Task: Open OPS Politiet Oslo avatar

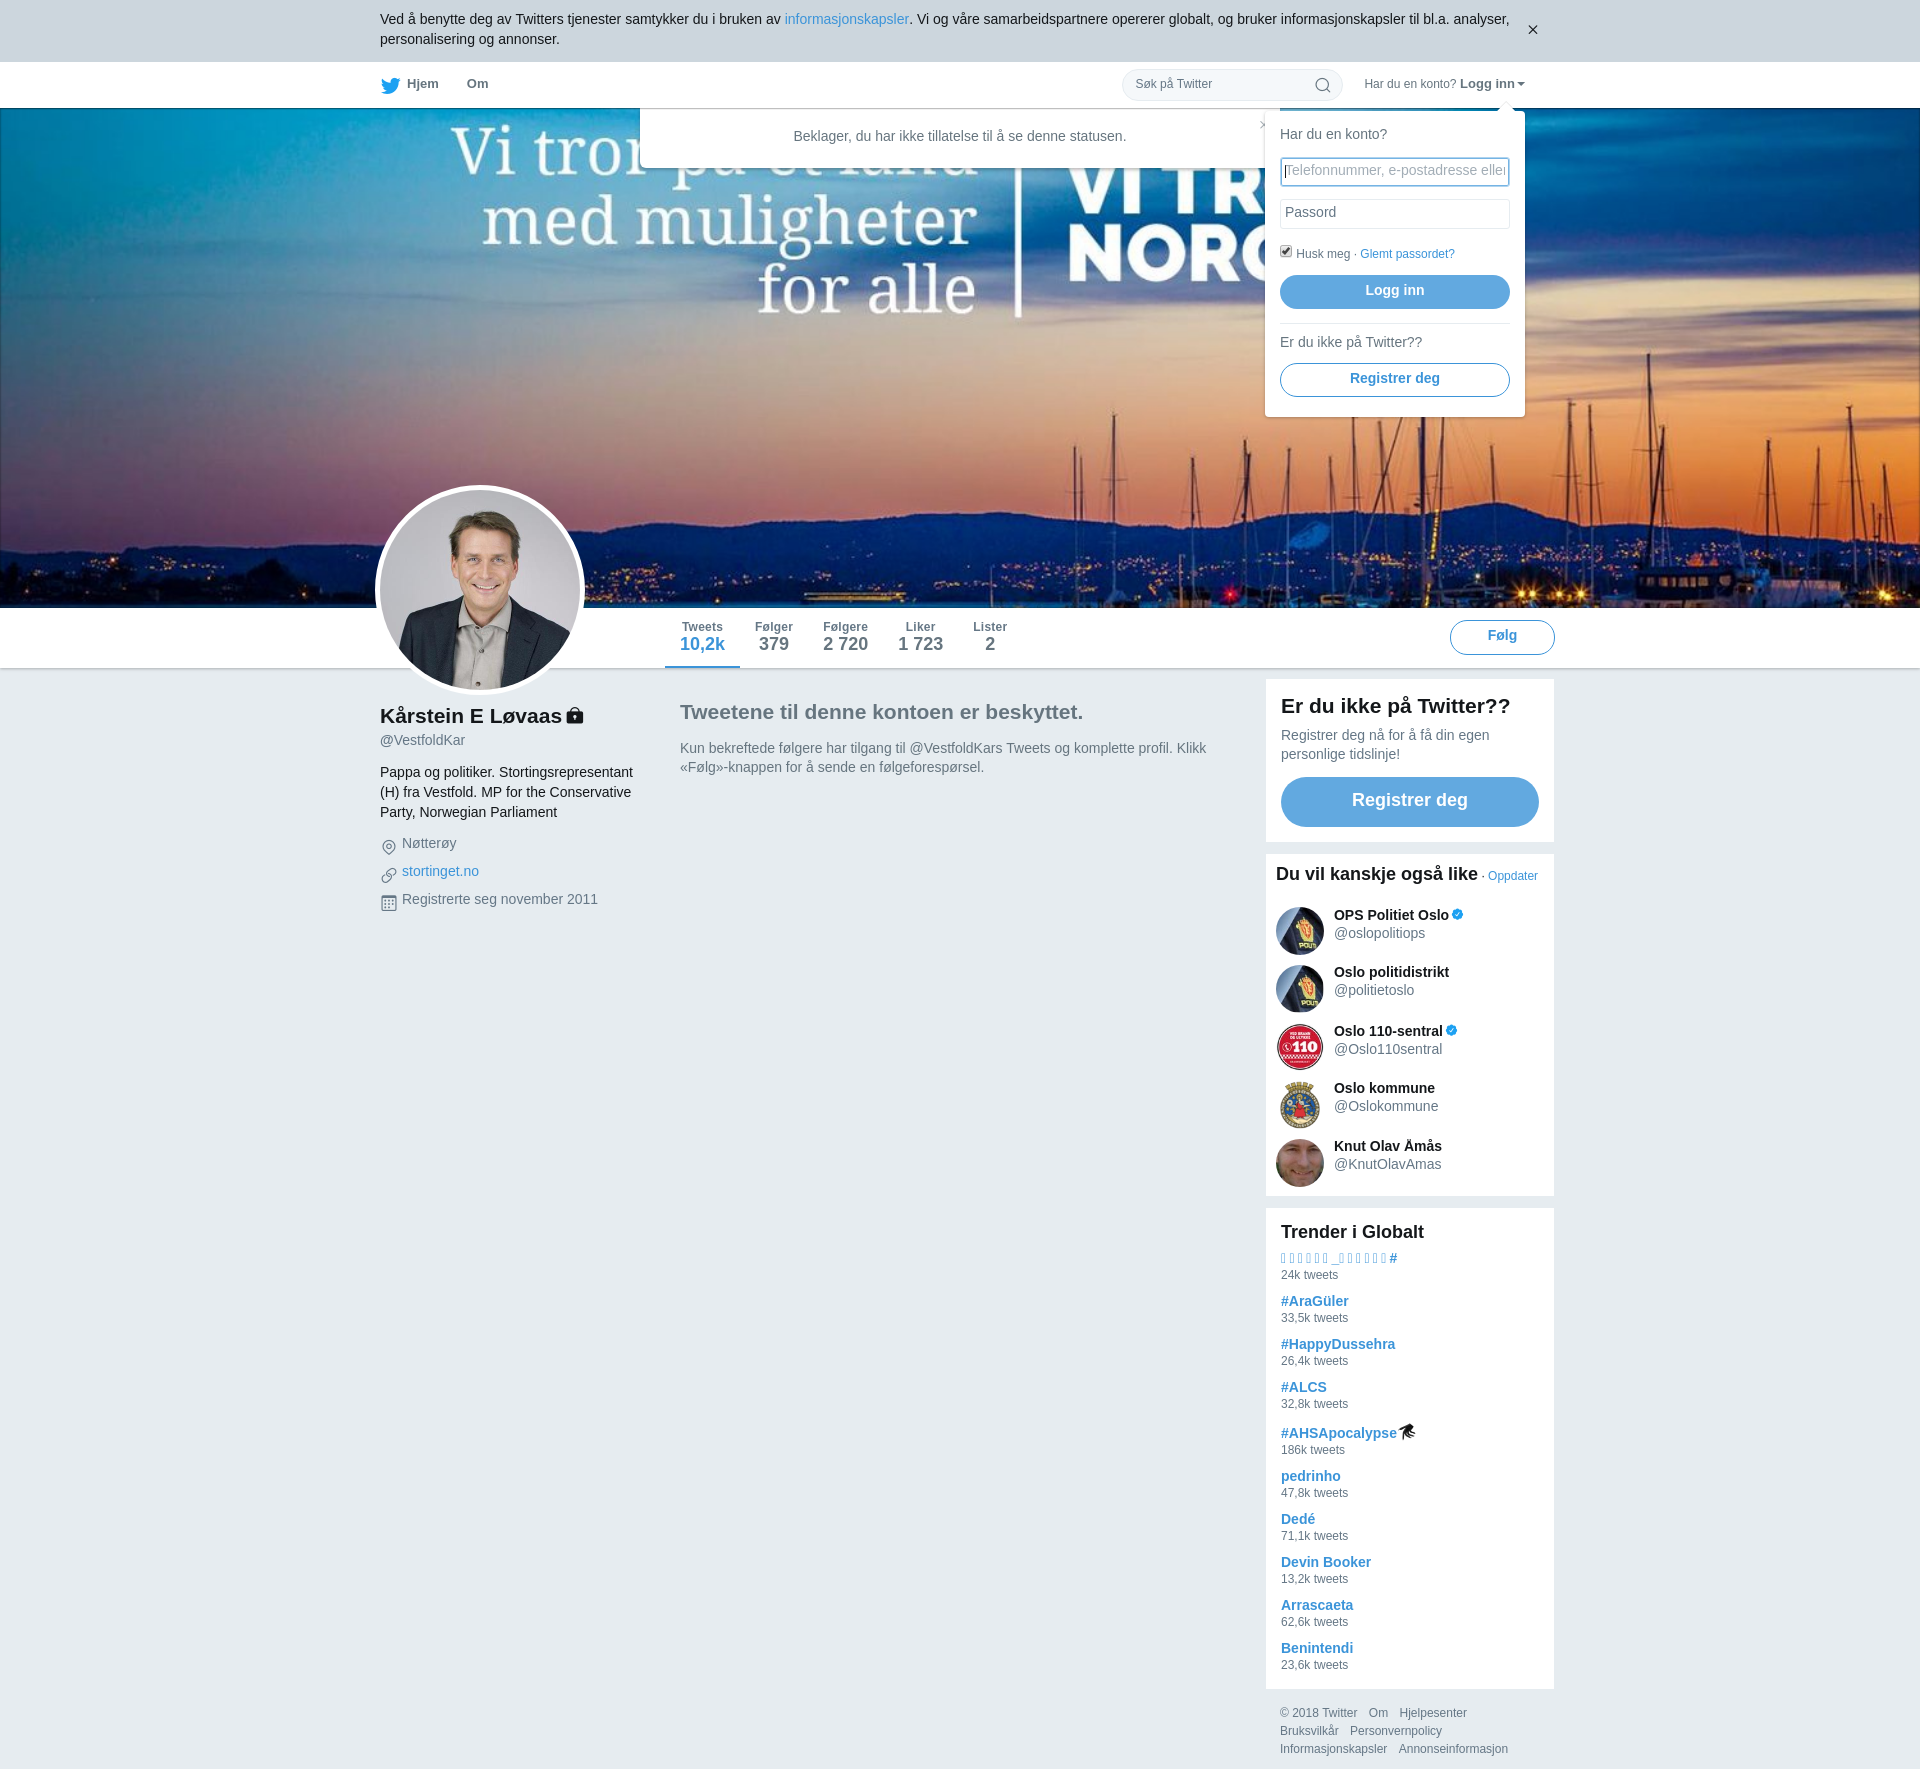Action: tap(1299, 930)
